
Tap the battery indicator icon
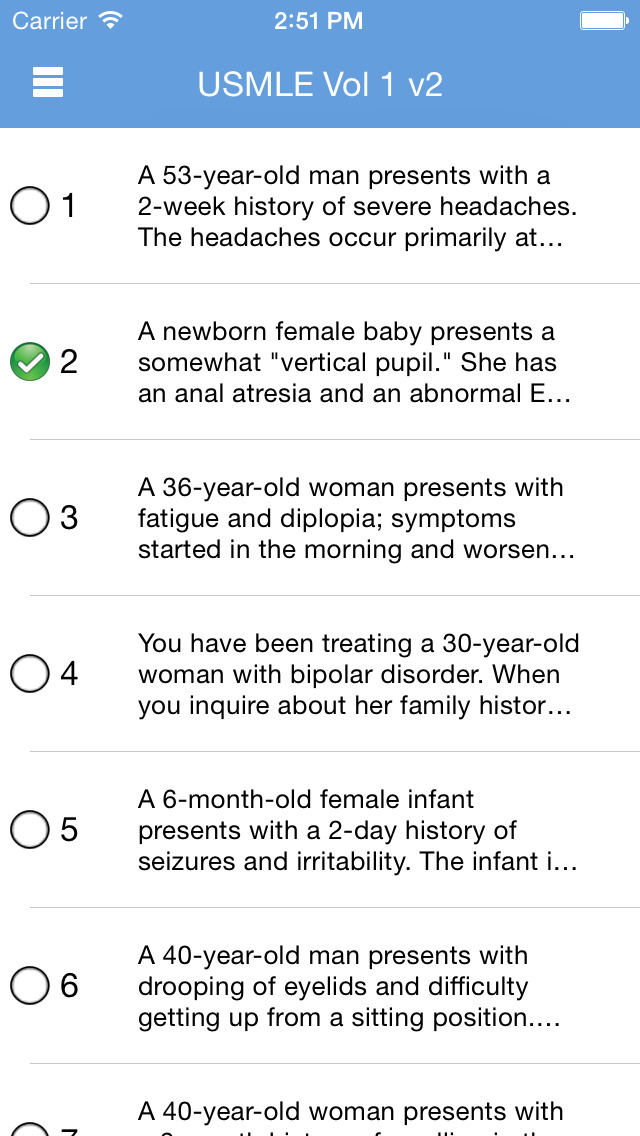coord(603,20)
